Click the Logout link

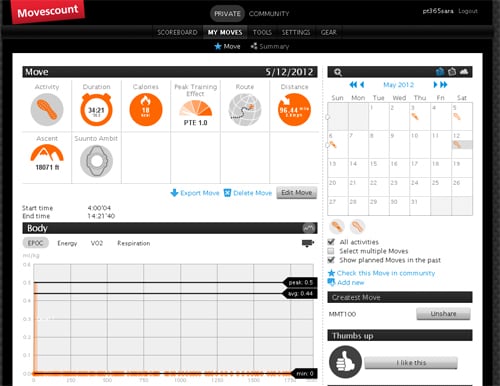pos(468,11)
